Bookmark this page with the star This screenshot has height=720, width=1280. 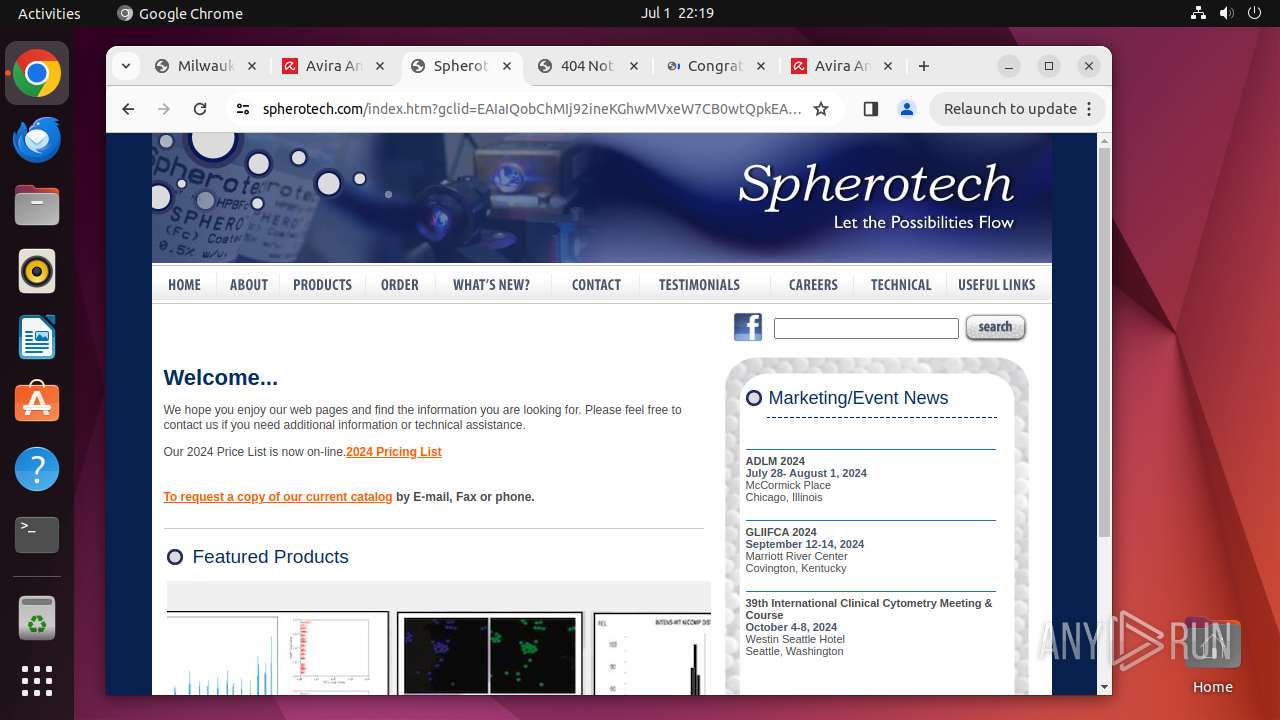pos(821,109)
